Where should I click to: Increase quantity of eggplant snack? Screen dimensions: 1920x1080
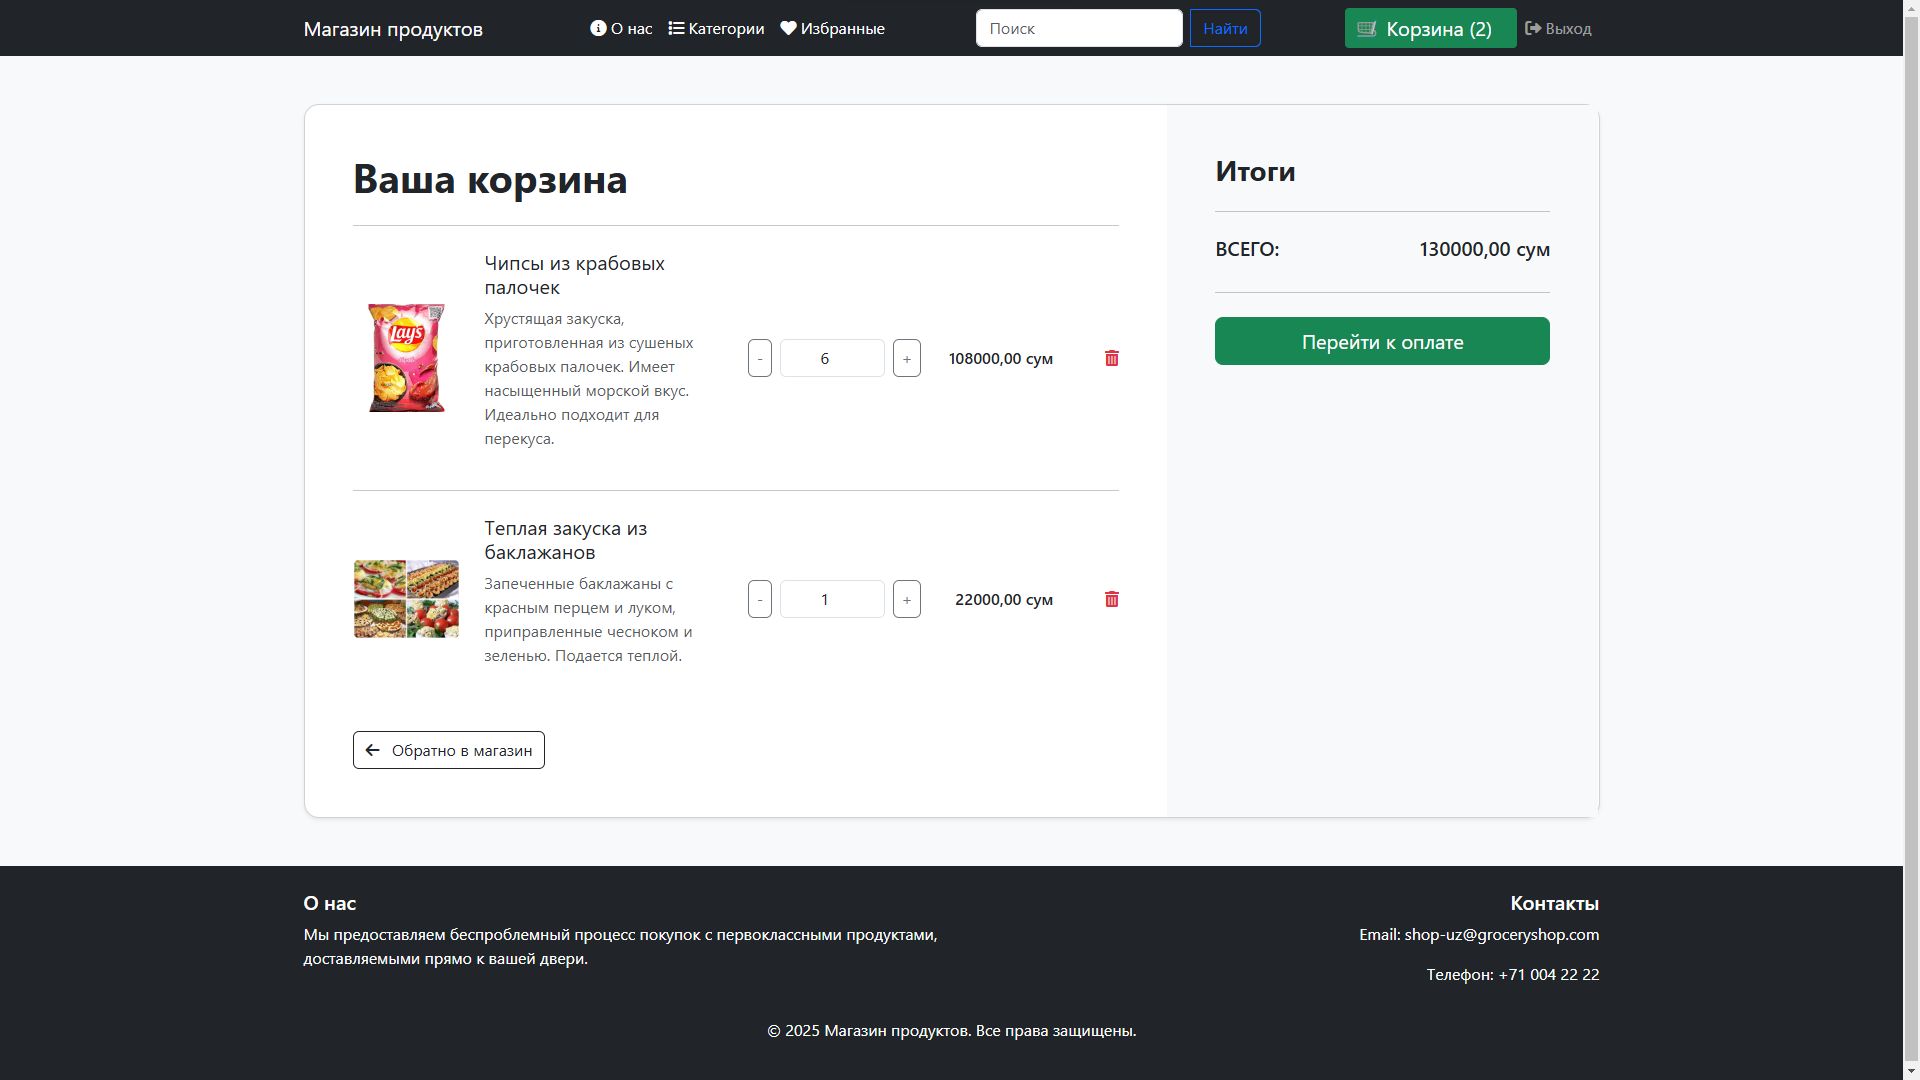(x=907, y=599)
